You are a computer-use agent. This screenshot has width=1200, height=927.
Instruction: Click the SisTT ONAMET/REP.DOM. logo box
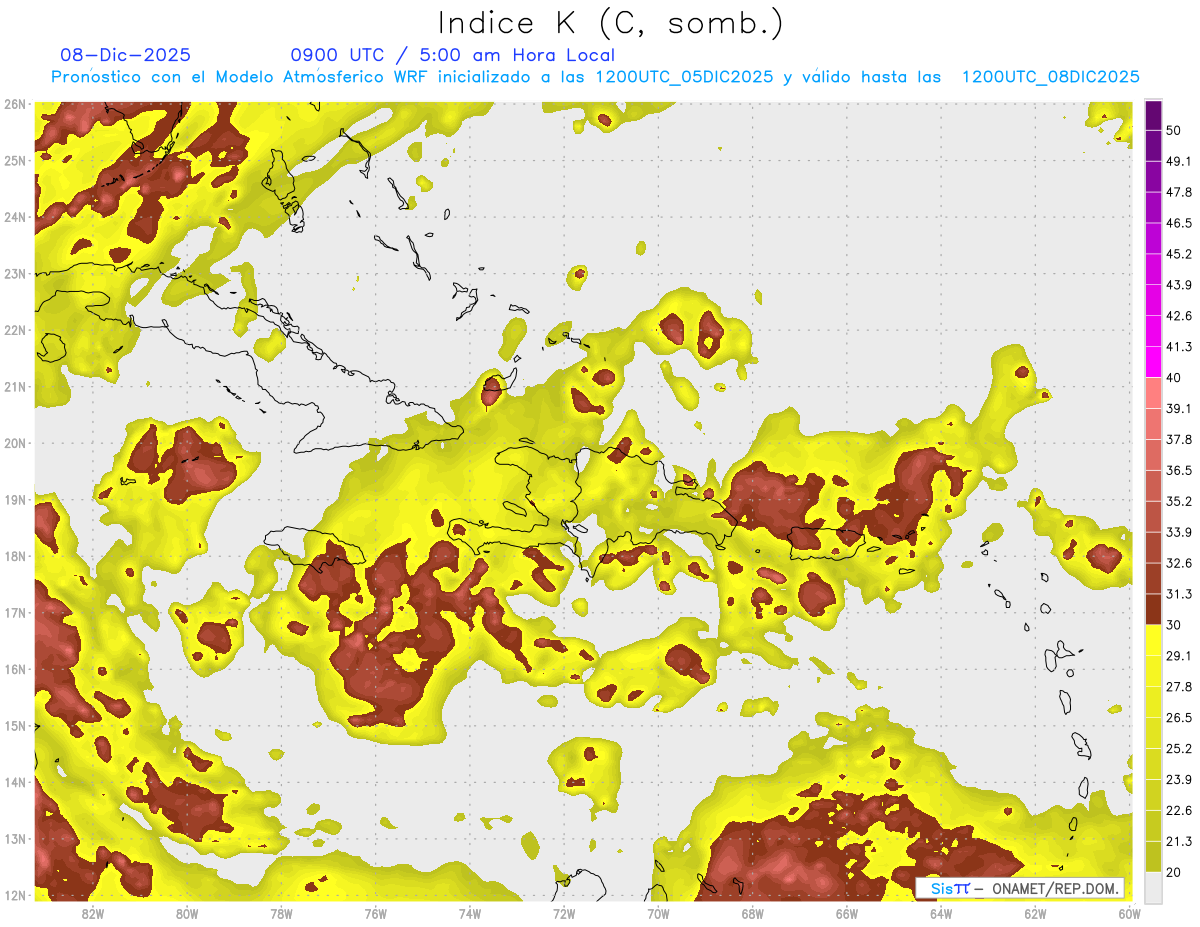click(x=1021, y=888)
